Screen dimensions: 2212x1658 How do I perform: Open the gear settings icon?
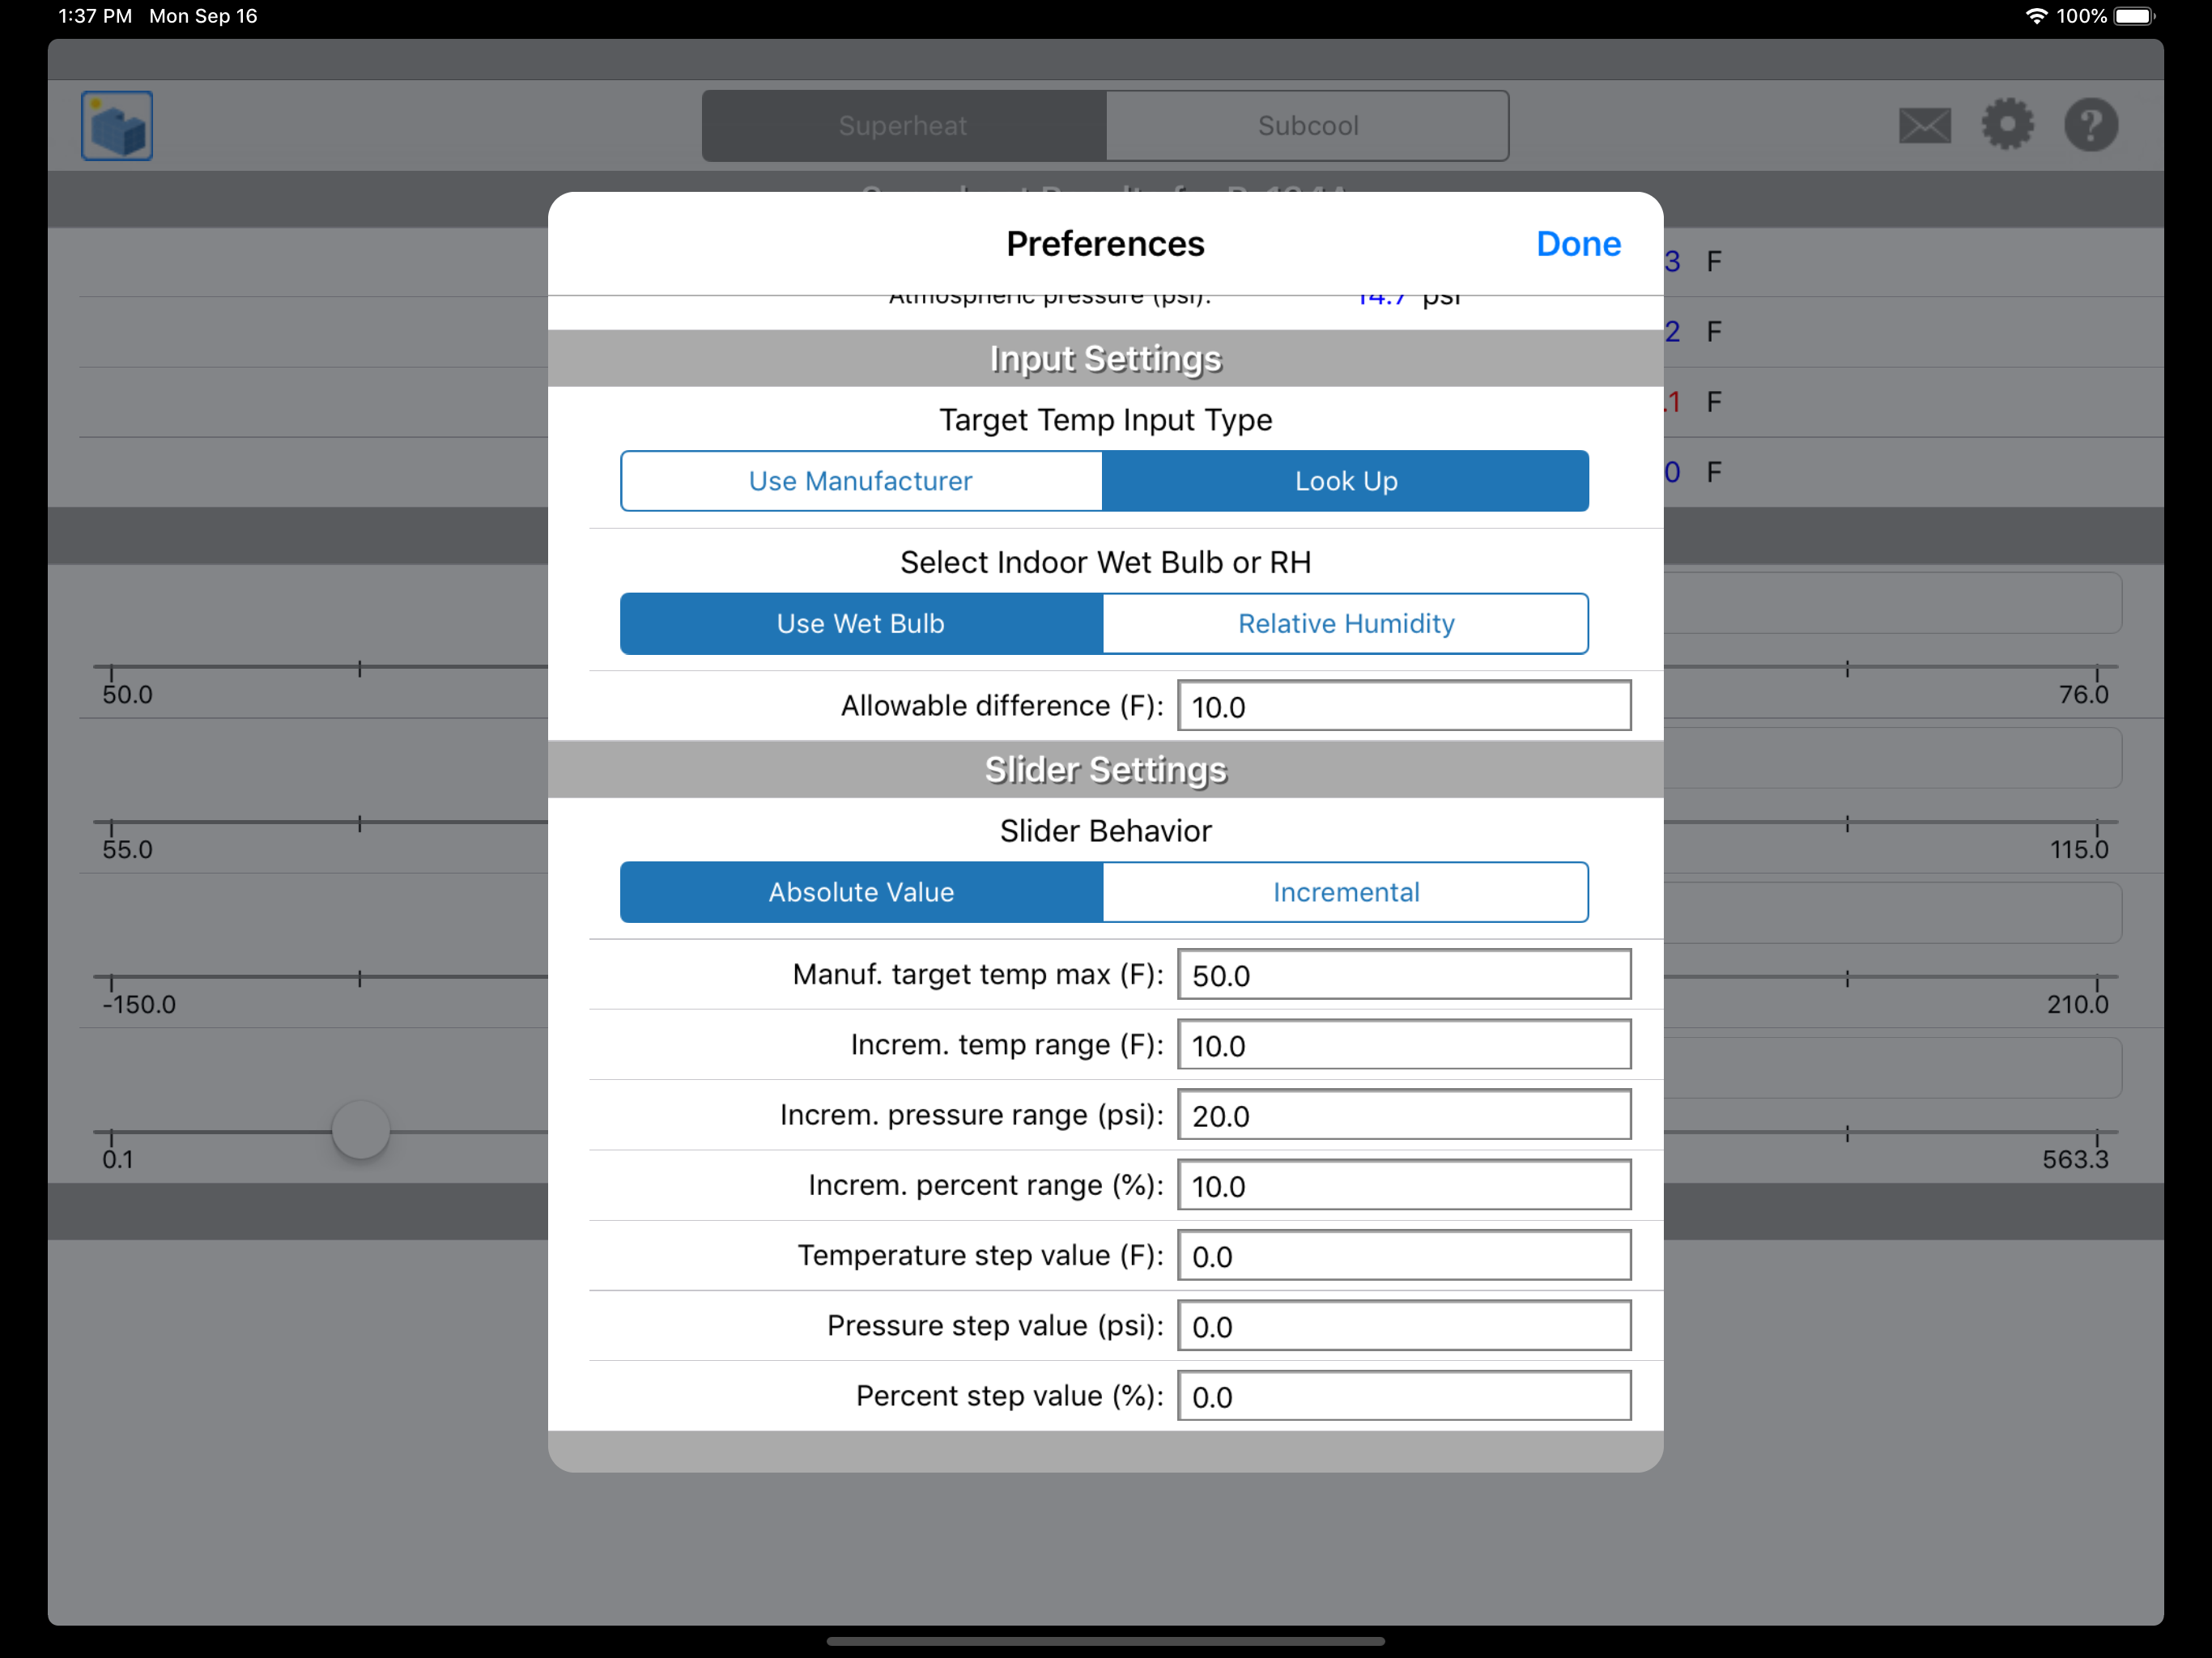pyautogui.click(x=2007, y=126)
